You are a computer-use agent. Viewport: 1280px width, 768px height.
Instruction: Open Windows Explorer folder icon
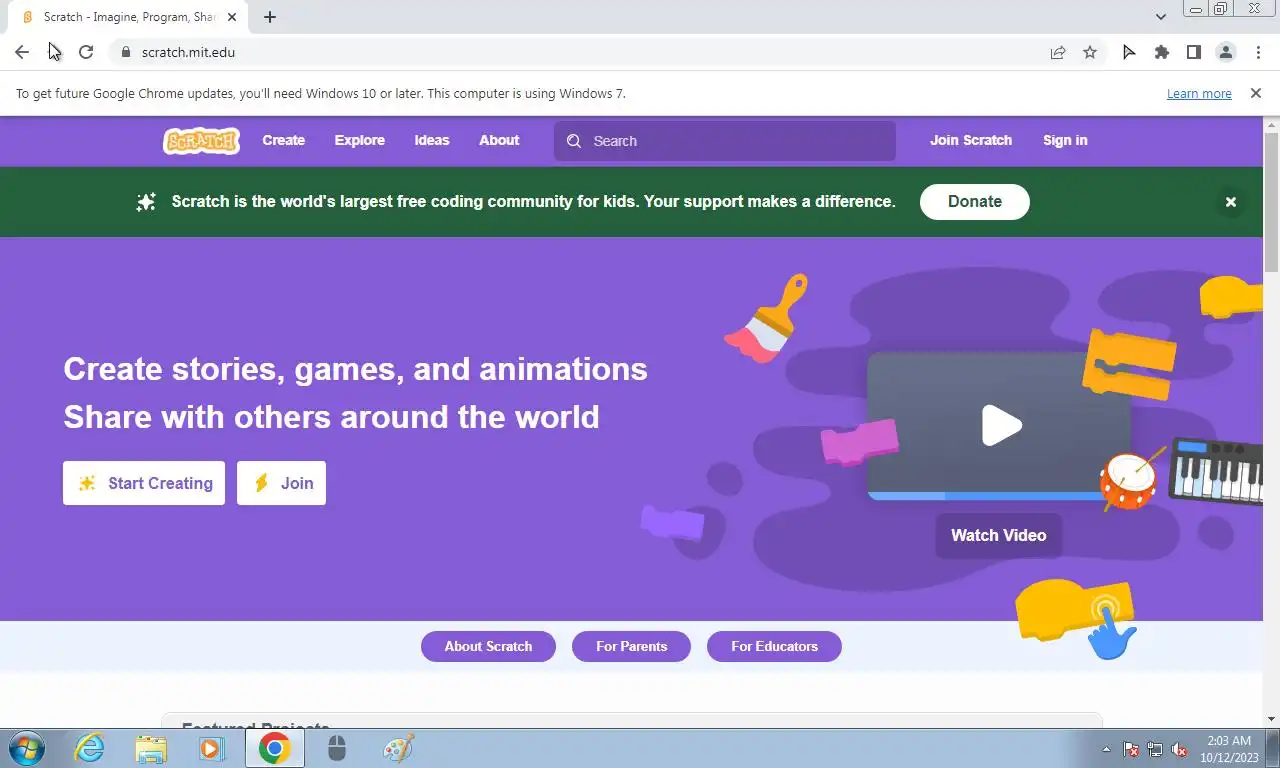click(151, 748)
